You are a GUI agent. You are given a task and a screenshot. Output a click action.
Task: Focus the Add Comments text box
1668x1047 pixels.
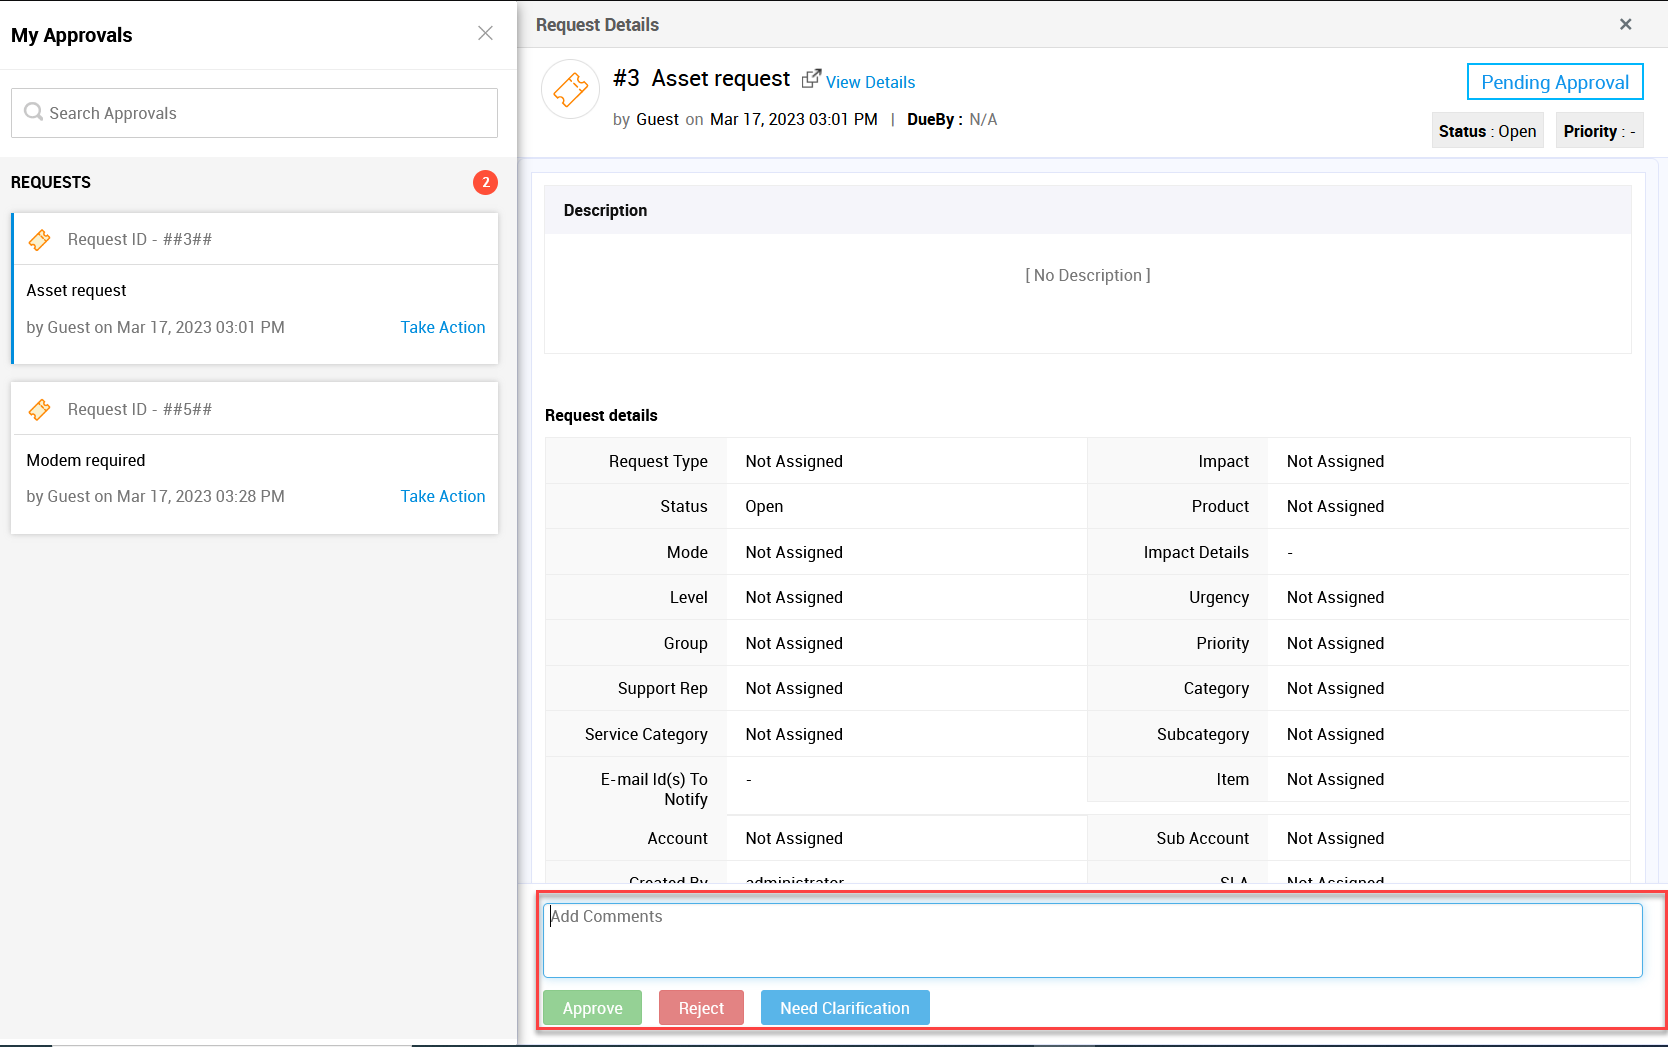(x=1092, y=940)
